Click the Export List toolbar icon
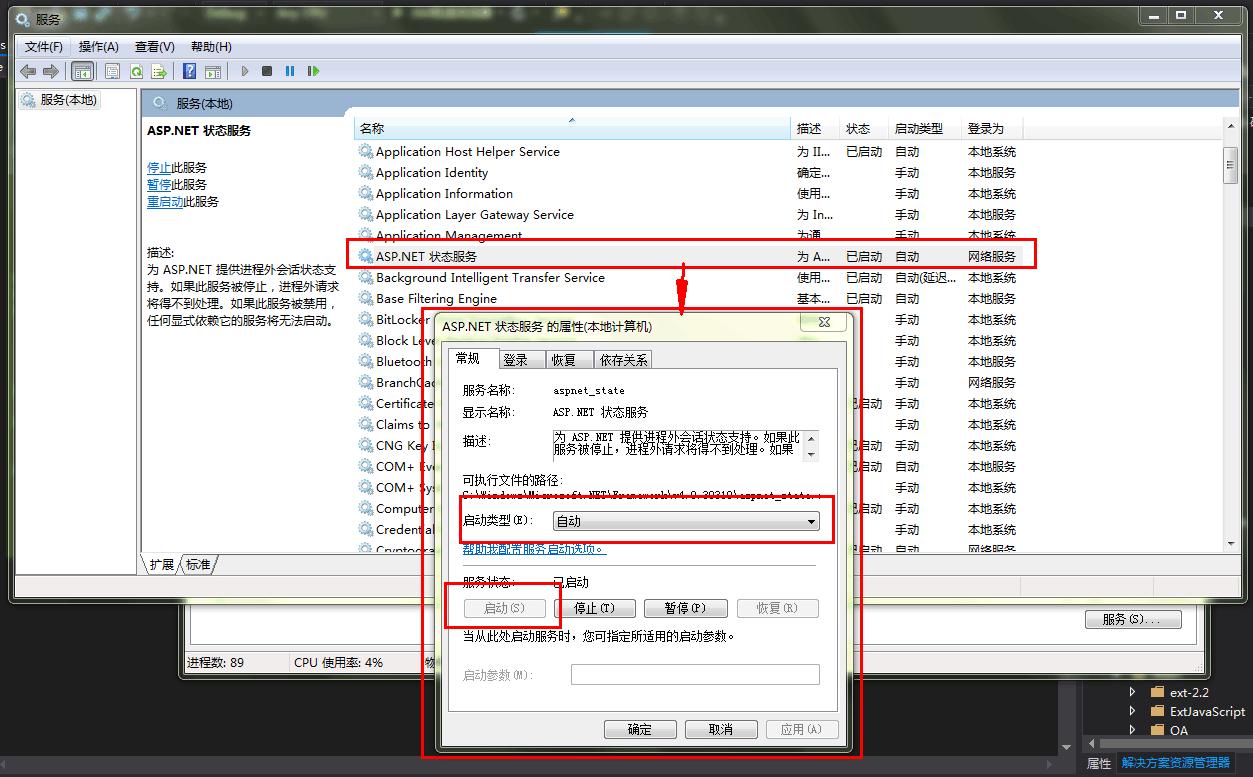The image size is (1253, 777). point(159,71)
